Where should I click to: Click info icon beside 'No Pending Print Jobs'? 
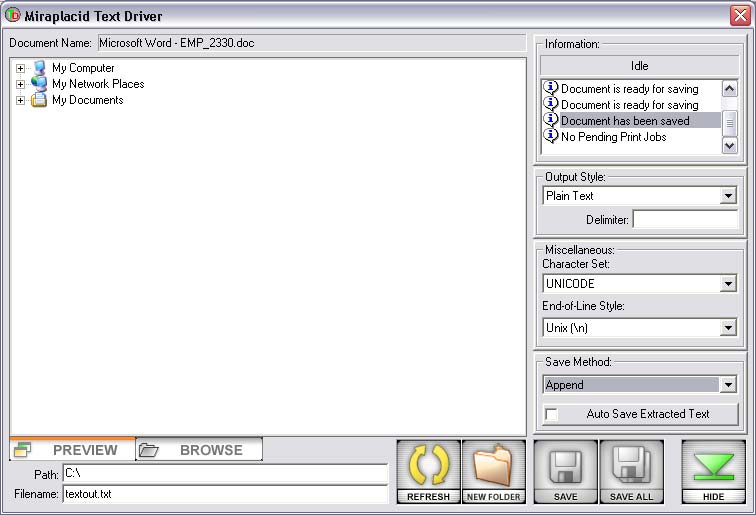click(x=551, y=136)
